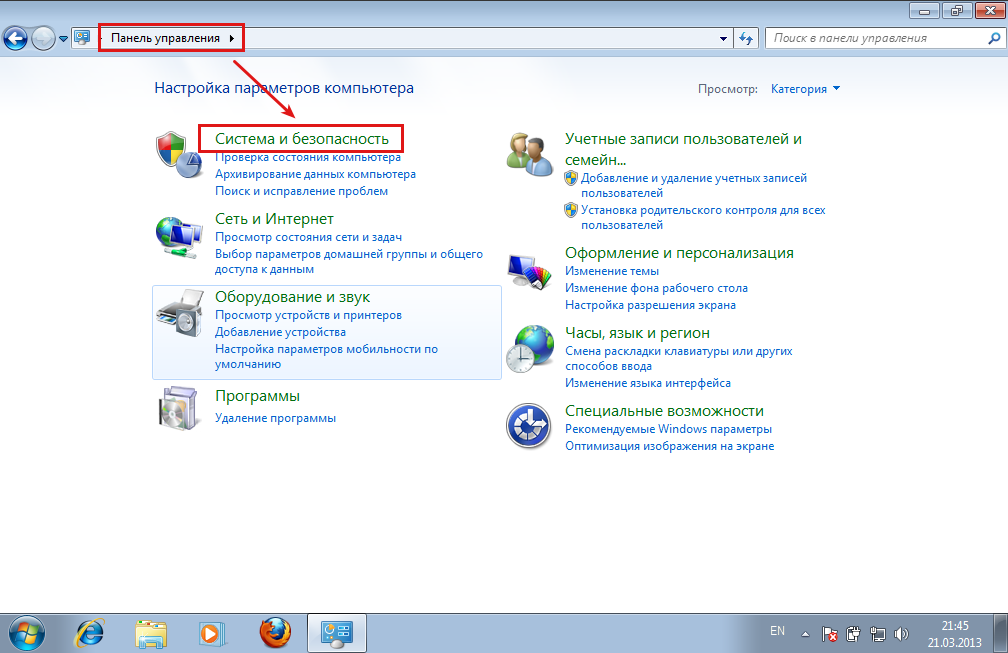Screen dimensions: 1008x653
Task: Open the Network and Internet globe icon
Action: click(179, 236)
